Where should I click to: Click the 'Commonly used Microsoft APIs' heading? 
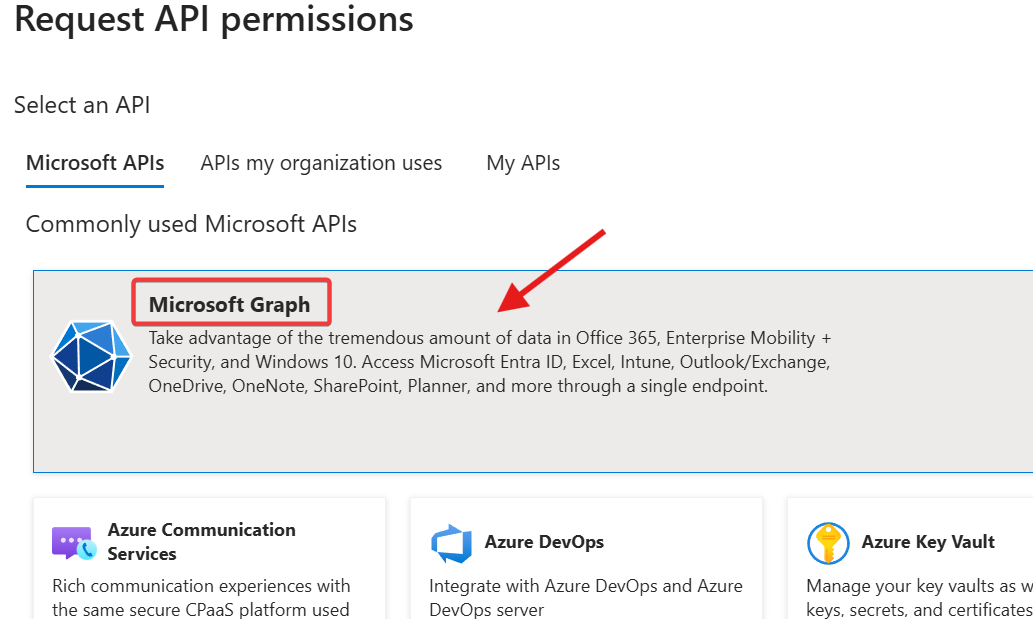pos(191,224)
